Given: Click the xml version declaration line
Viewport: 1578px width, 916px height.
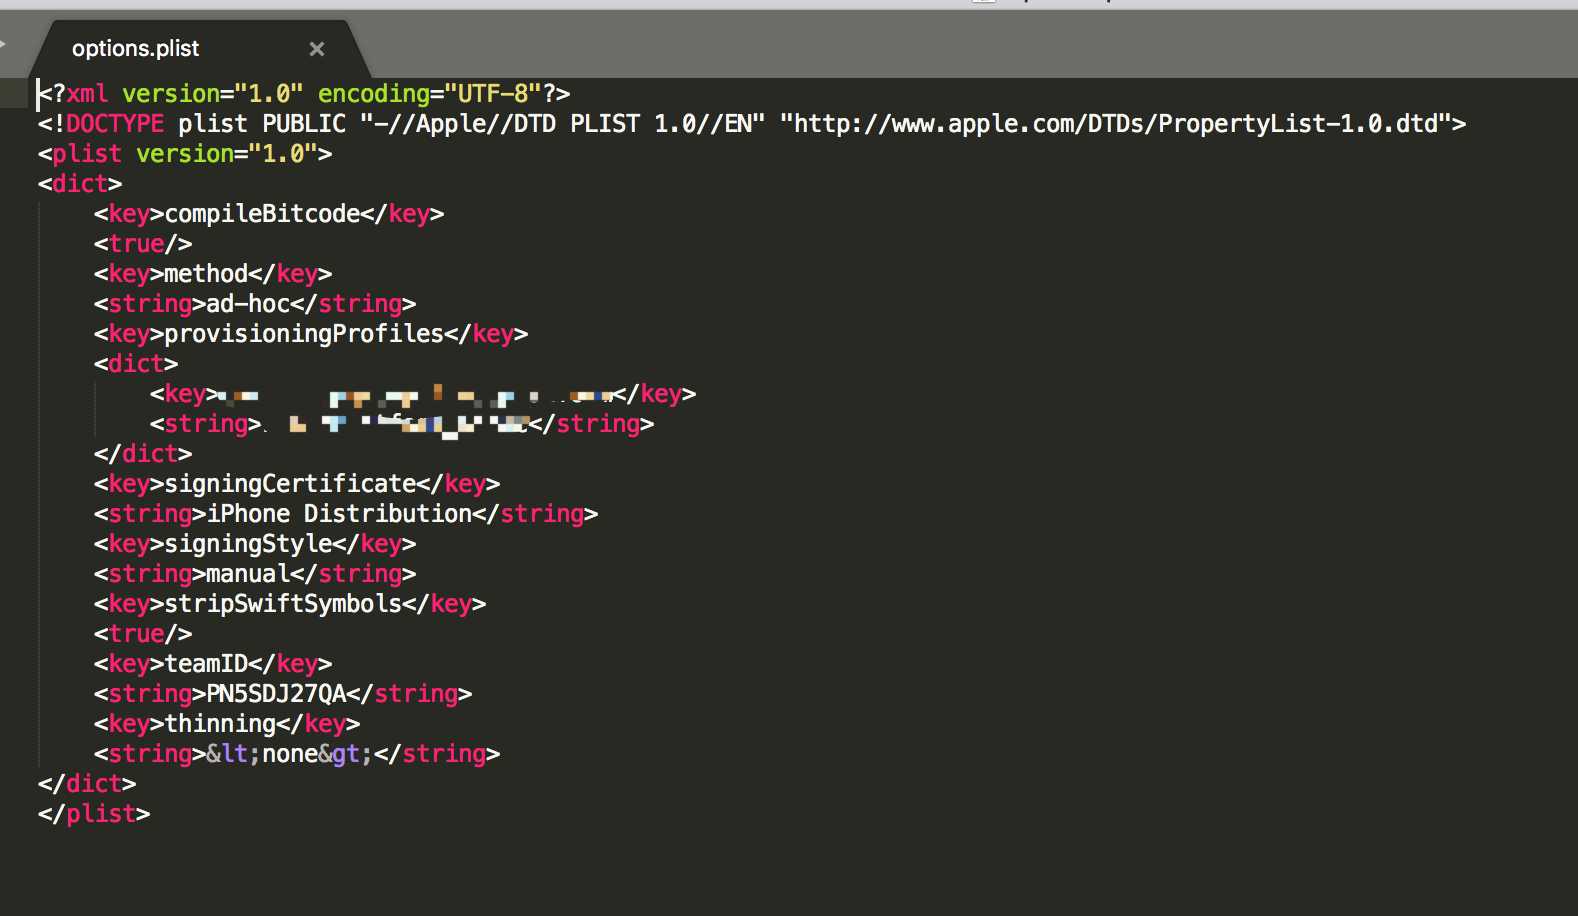Looking at the screenshot, I should [x=304, y=94].
